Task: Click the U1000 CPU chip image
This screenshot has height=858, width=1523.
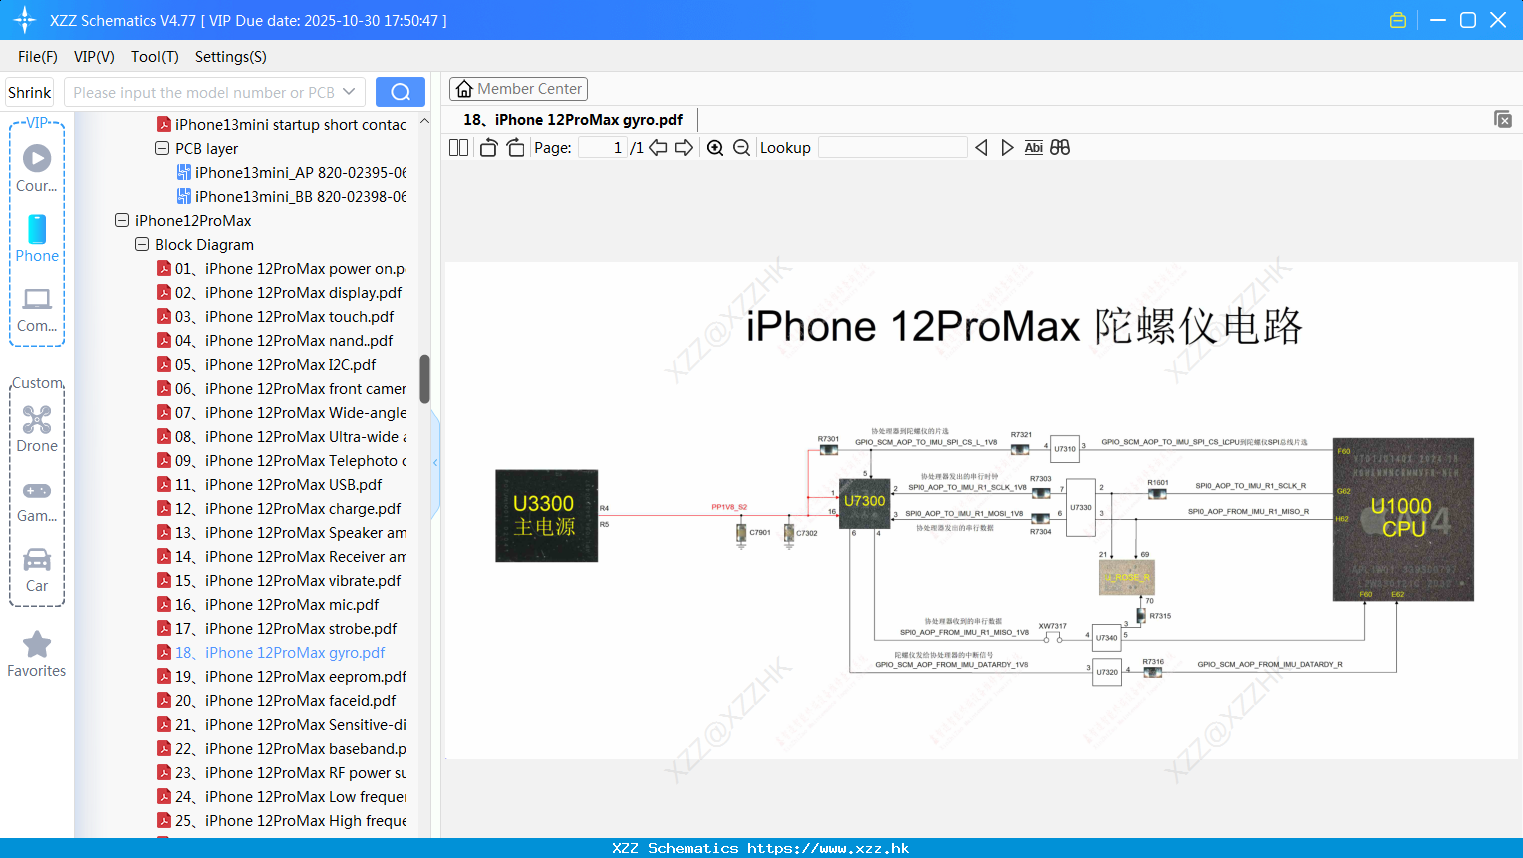Action: [1403, 519]
